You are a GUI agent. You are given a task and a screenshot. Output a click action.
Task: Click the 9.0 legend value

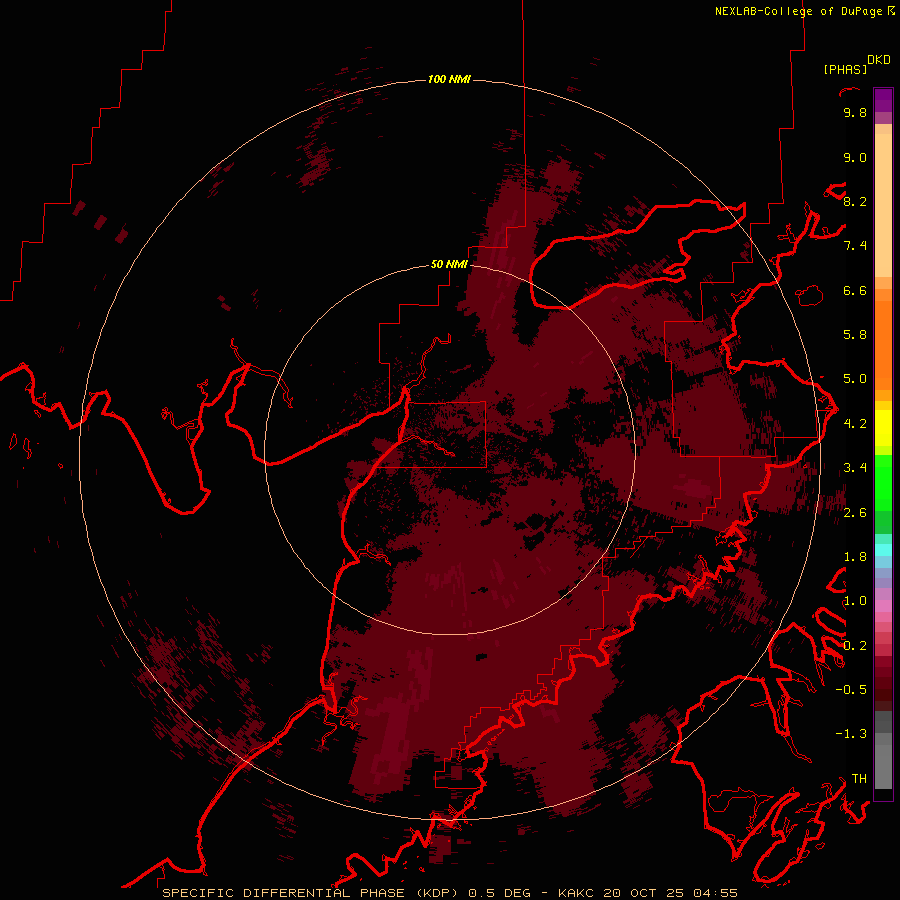(x=855, y=157)
